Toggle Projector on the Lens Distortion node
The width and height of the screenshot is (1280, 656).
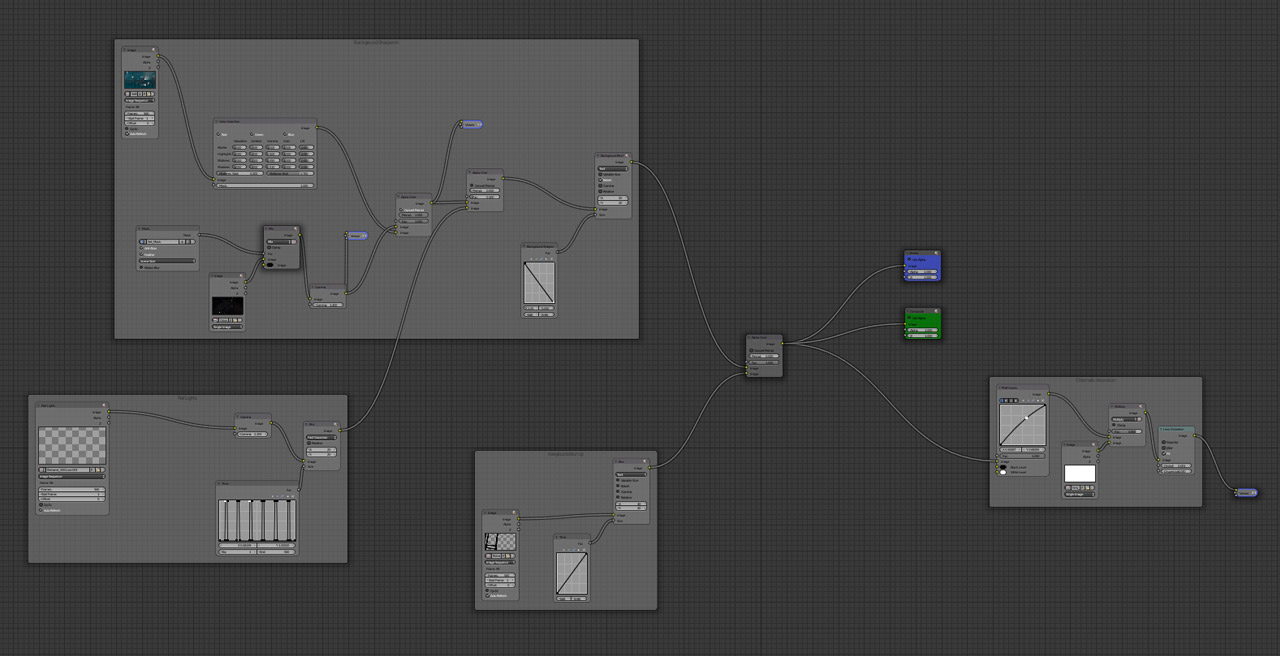[1164, 442]
